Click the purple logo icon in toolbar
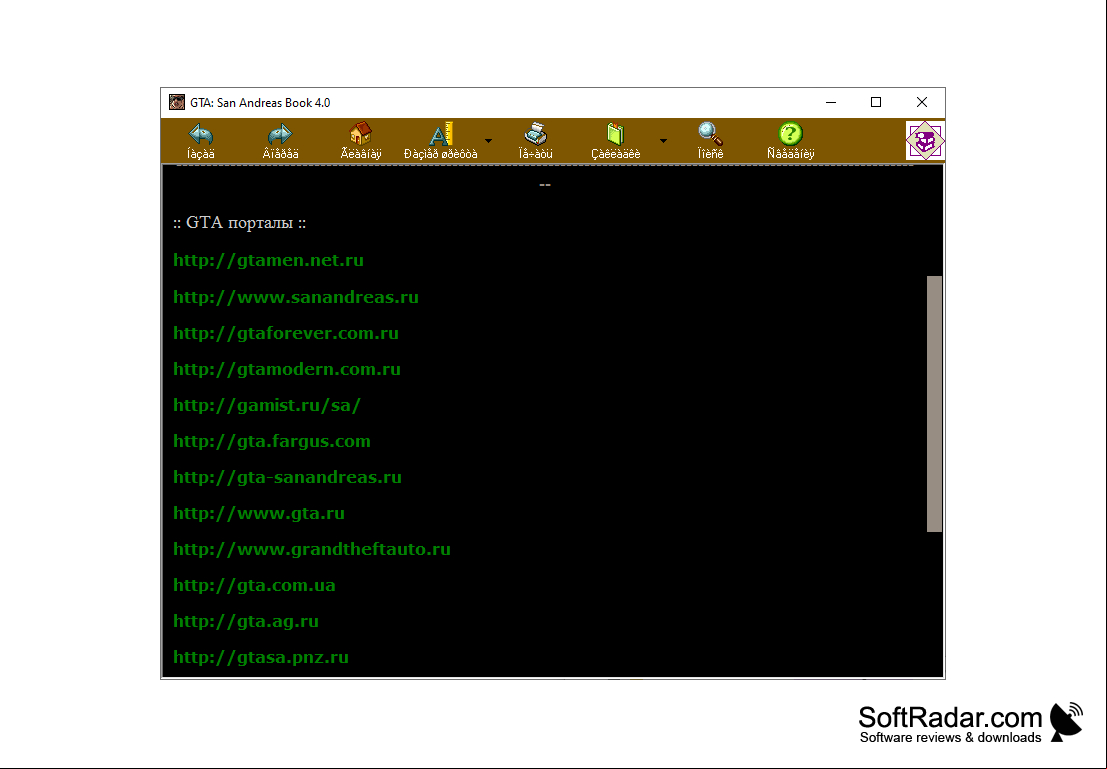This screenshot has width=1107, height=769. click(925, 141)
